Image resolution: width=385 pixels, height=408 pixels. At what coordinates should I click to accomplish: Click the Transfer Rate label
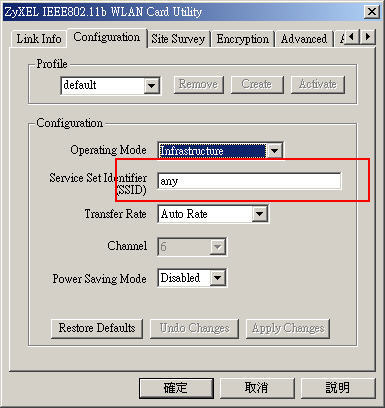[x=115, y=214]
